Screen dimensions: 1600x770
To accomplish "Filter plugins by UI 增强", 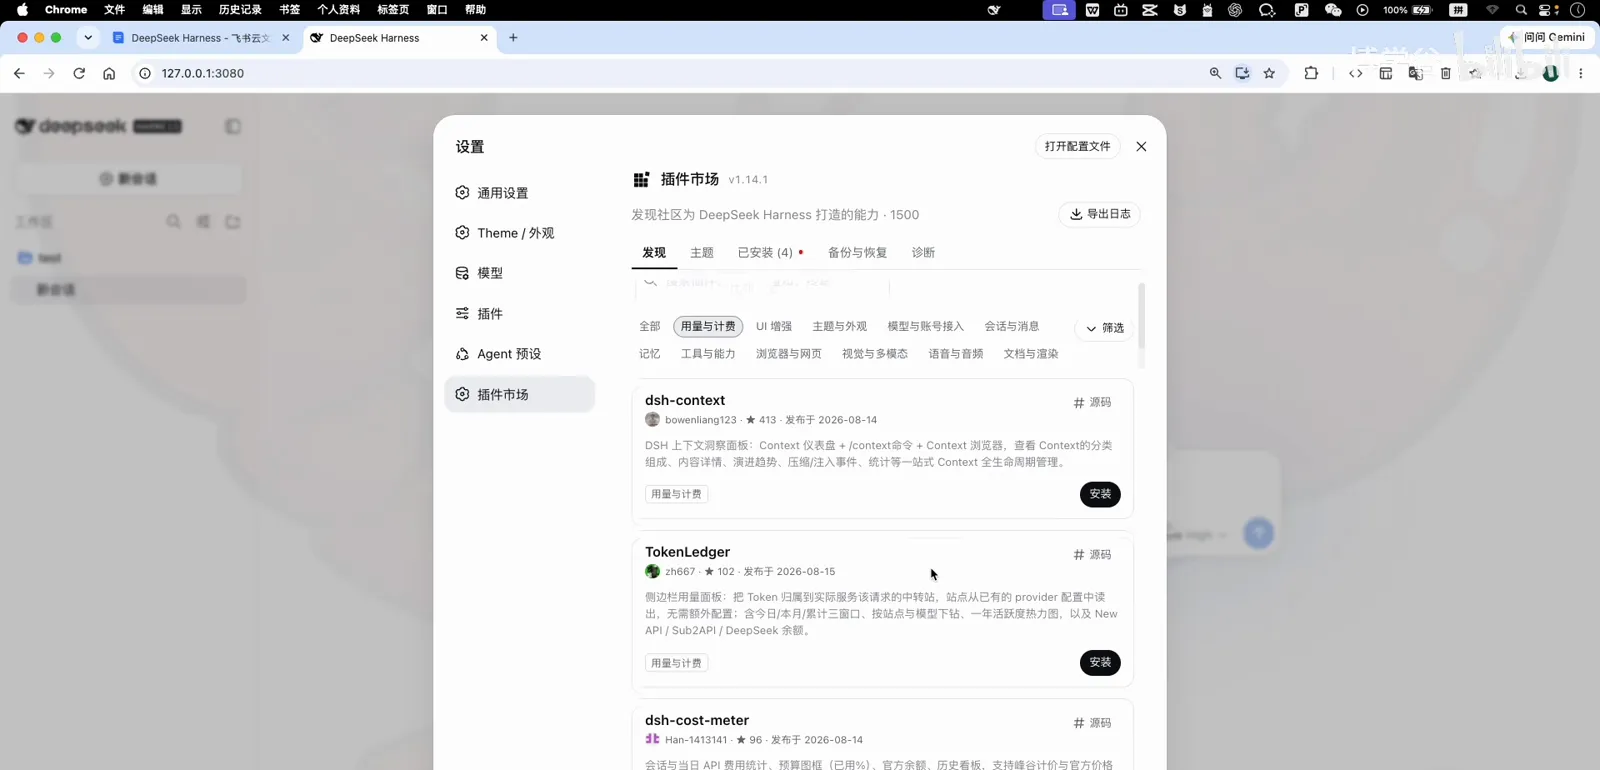I will pos(774,327).
